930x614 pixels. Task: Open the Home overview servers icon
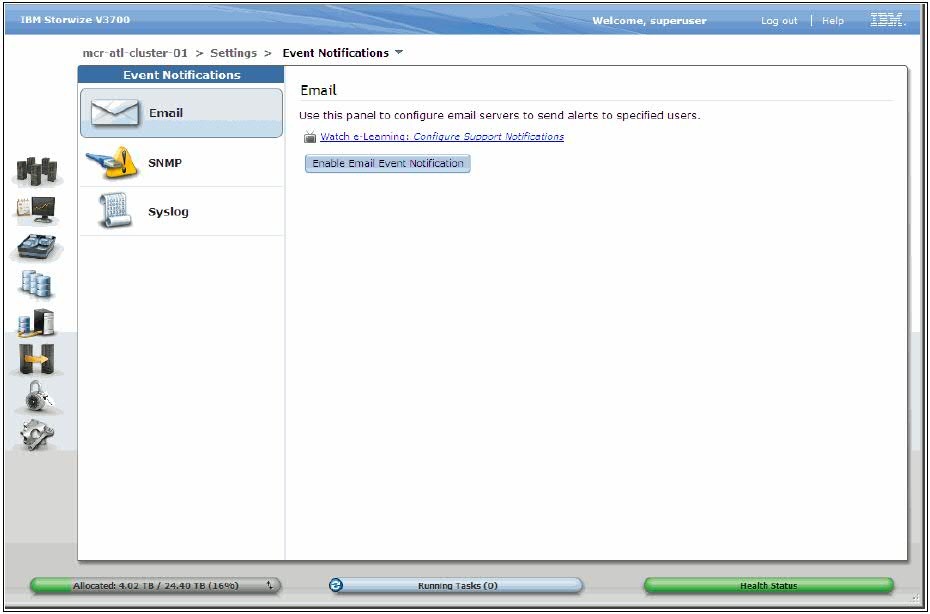coord(37,171)
